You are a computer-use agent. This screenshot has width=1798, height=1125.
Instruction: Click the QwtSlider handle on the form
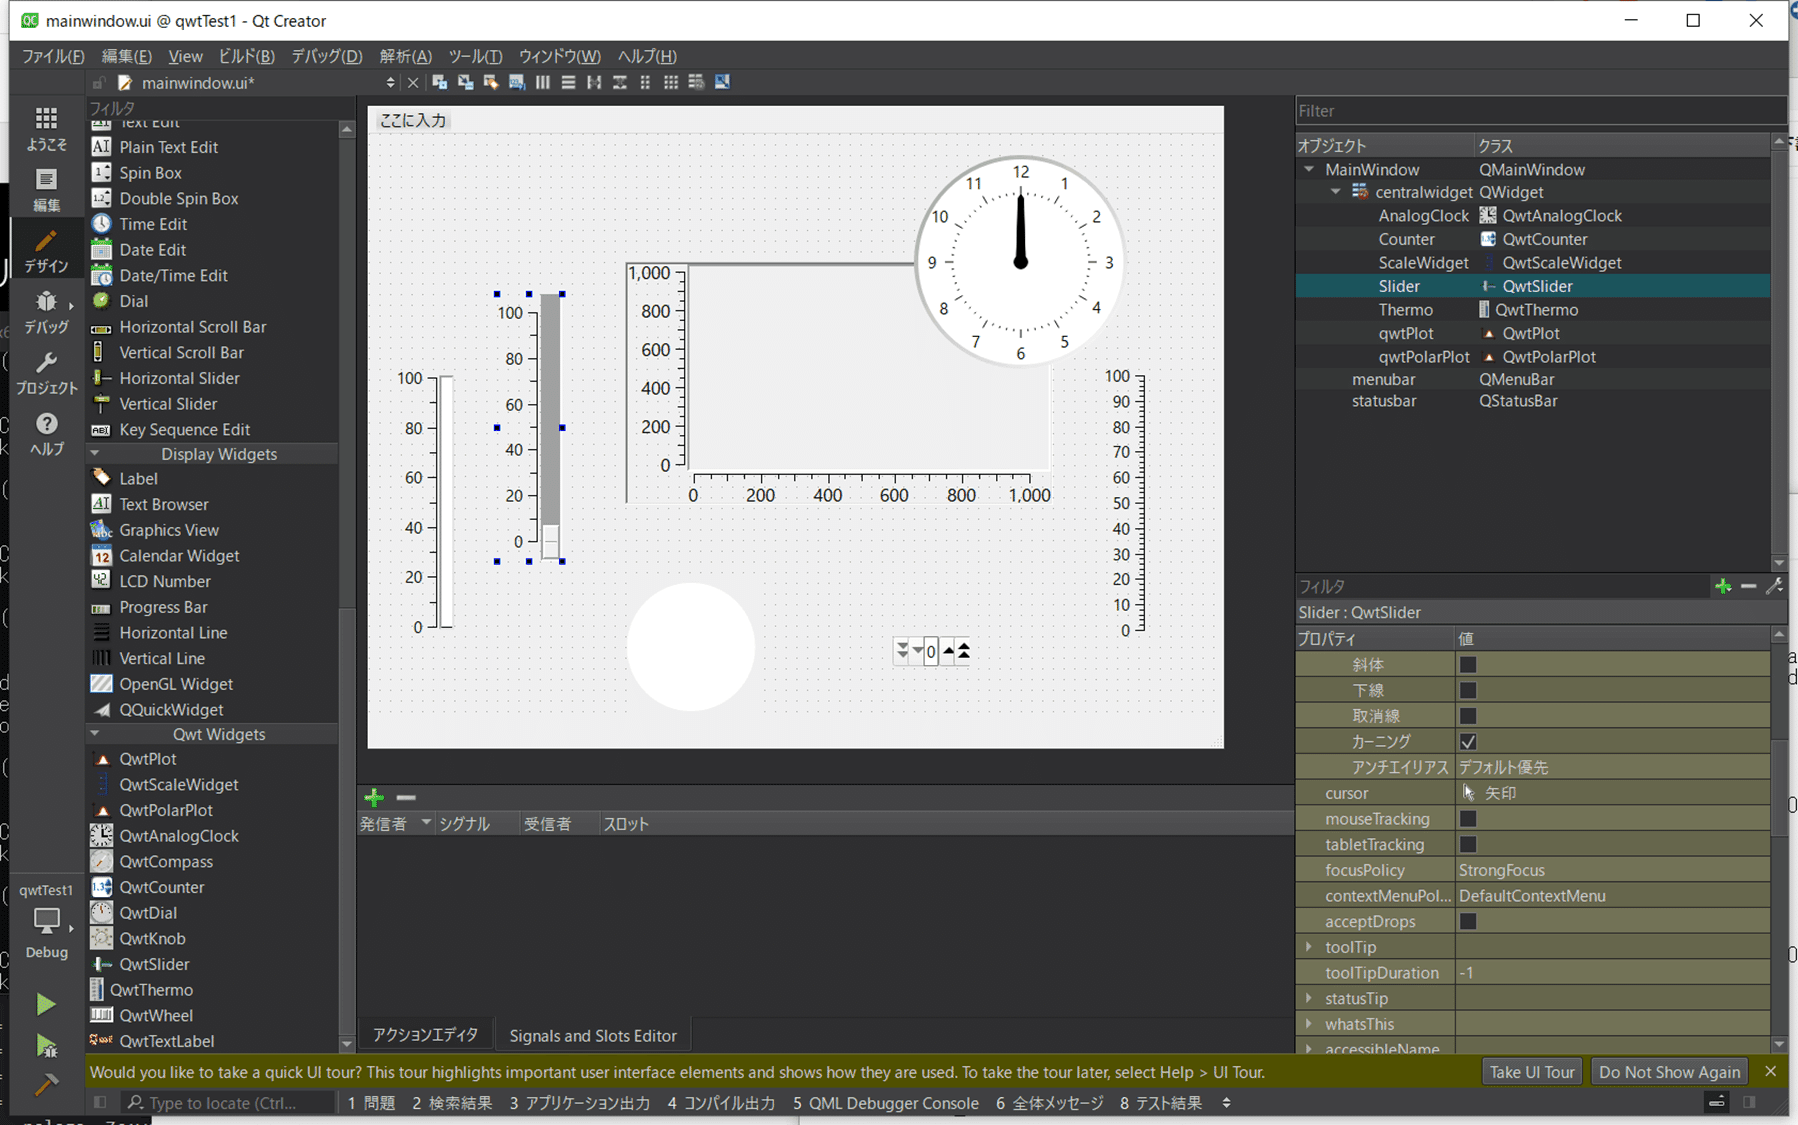(550, 541)
